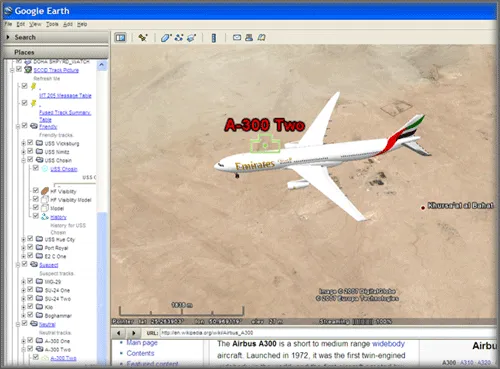Select the Add Placemark pushpin tool

click(143, 38)
